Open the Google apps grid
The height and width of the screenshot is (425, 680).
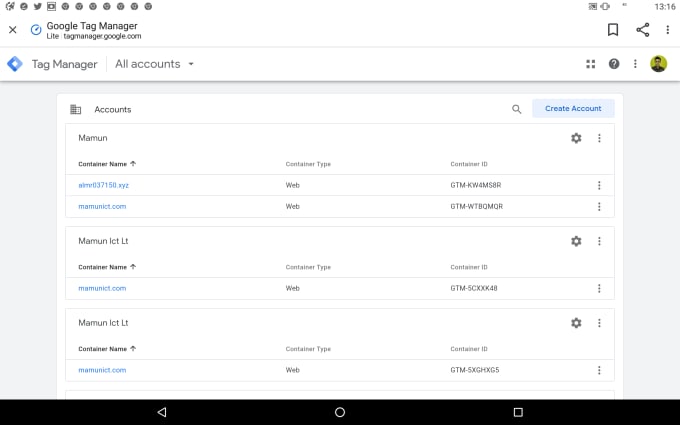coord(591,64)
